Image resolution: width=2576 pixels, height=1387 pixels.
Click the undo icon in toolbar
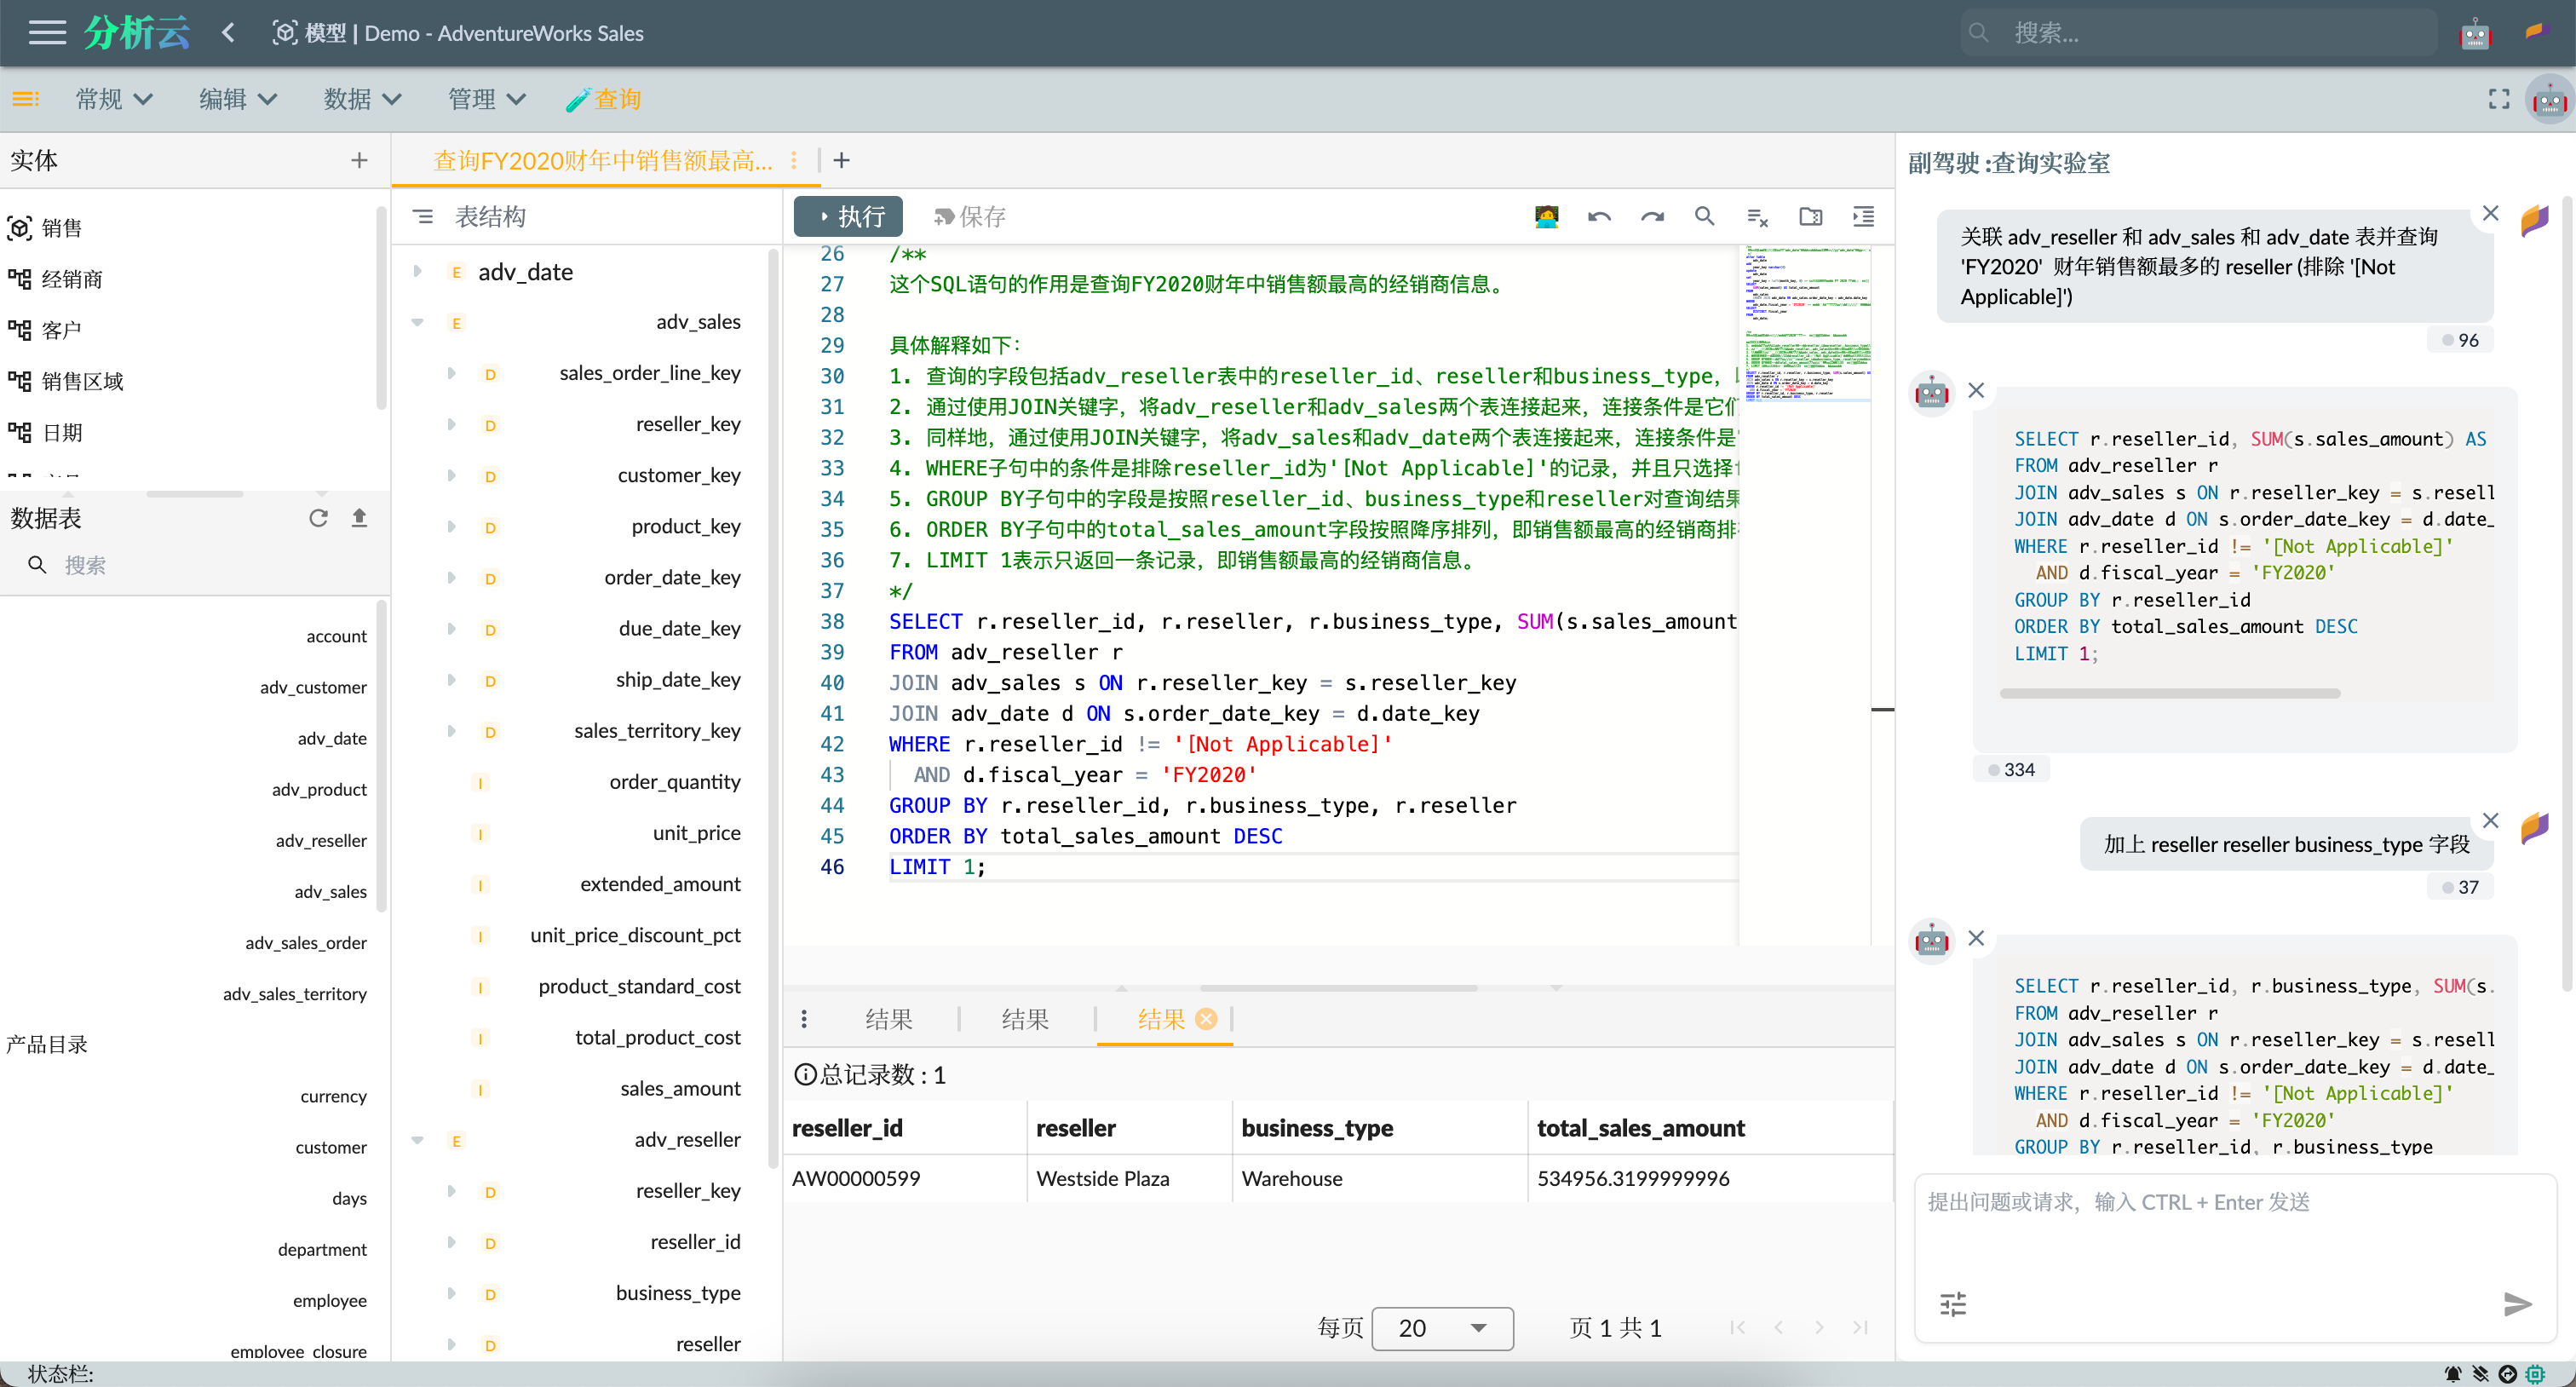pyautogui.click(x=1600, y=217)
